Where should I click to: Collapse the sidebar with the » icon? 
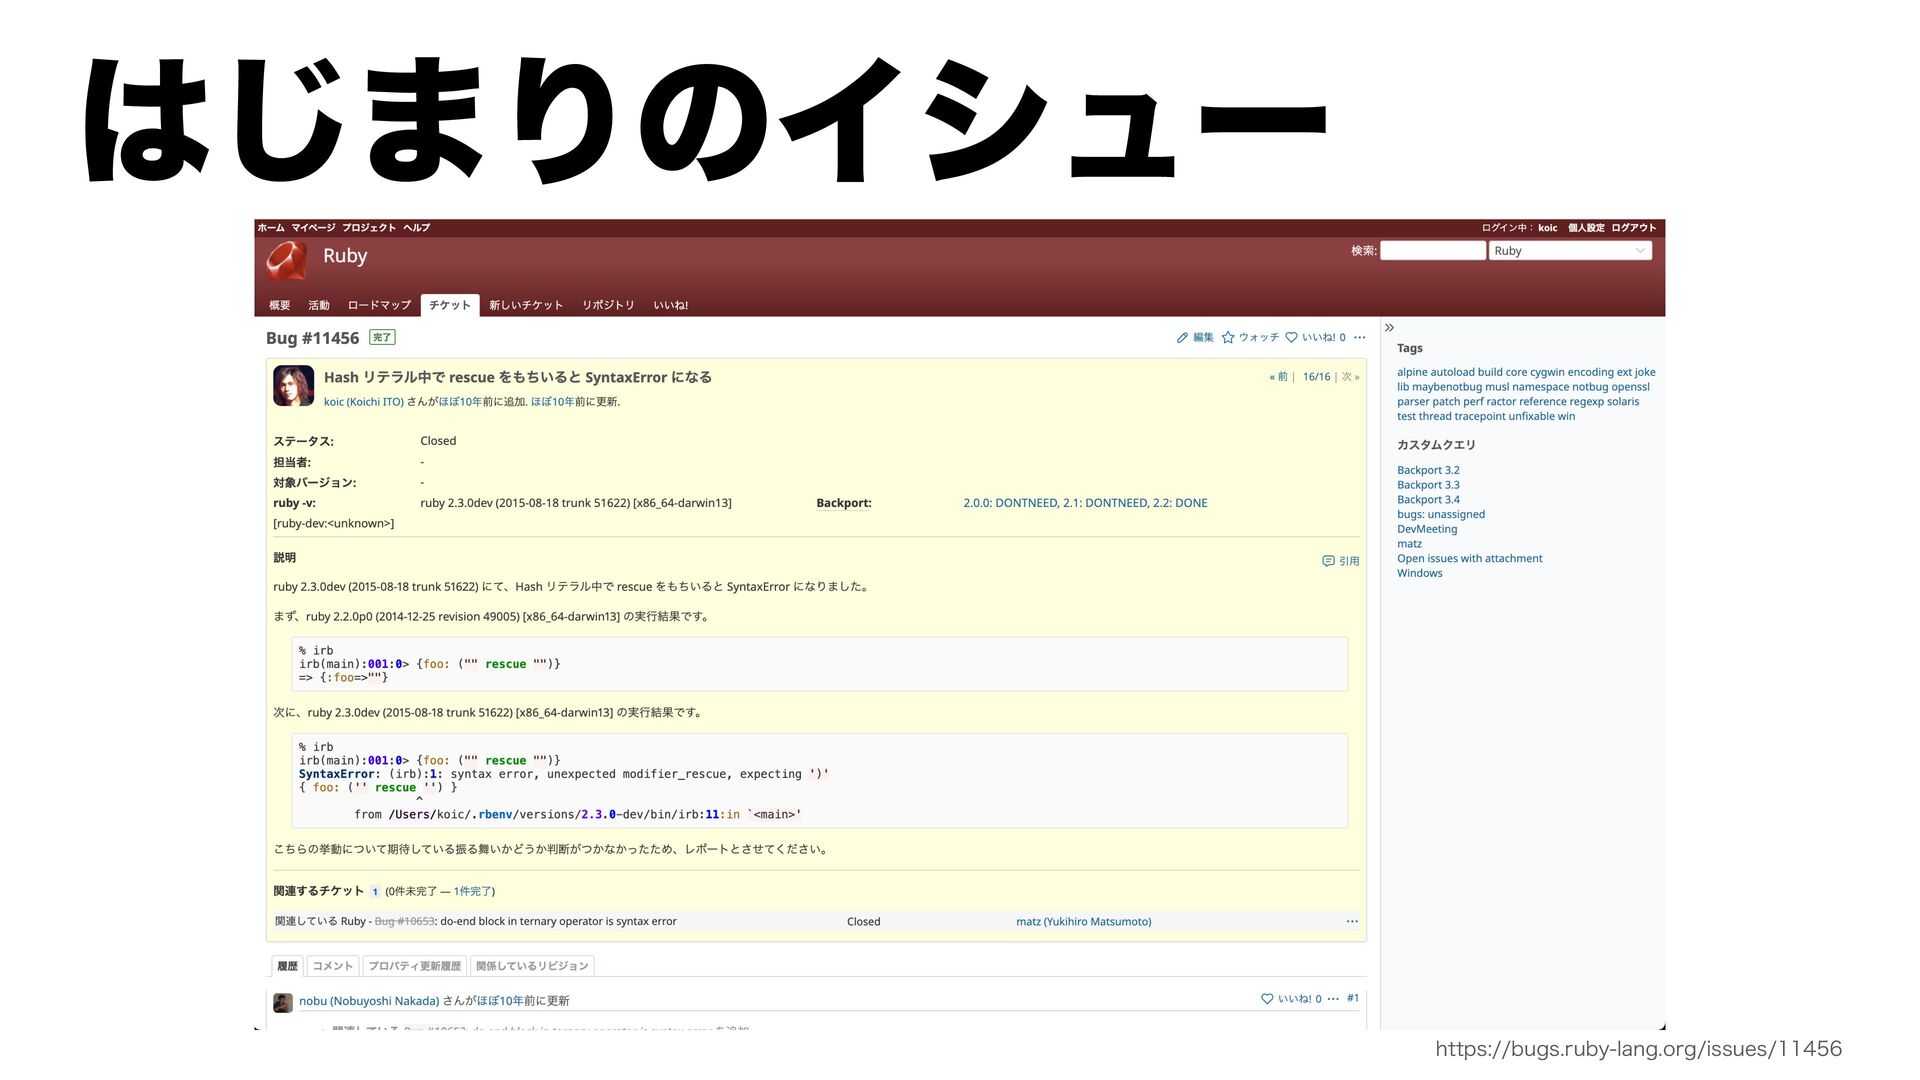pos(1389,328)
